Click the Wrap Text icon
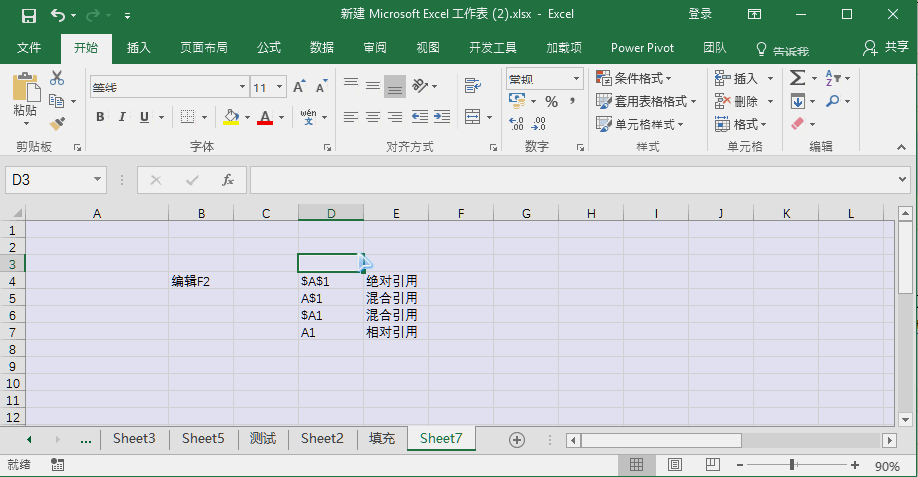 (x=473, y=86)
